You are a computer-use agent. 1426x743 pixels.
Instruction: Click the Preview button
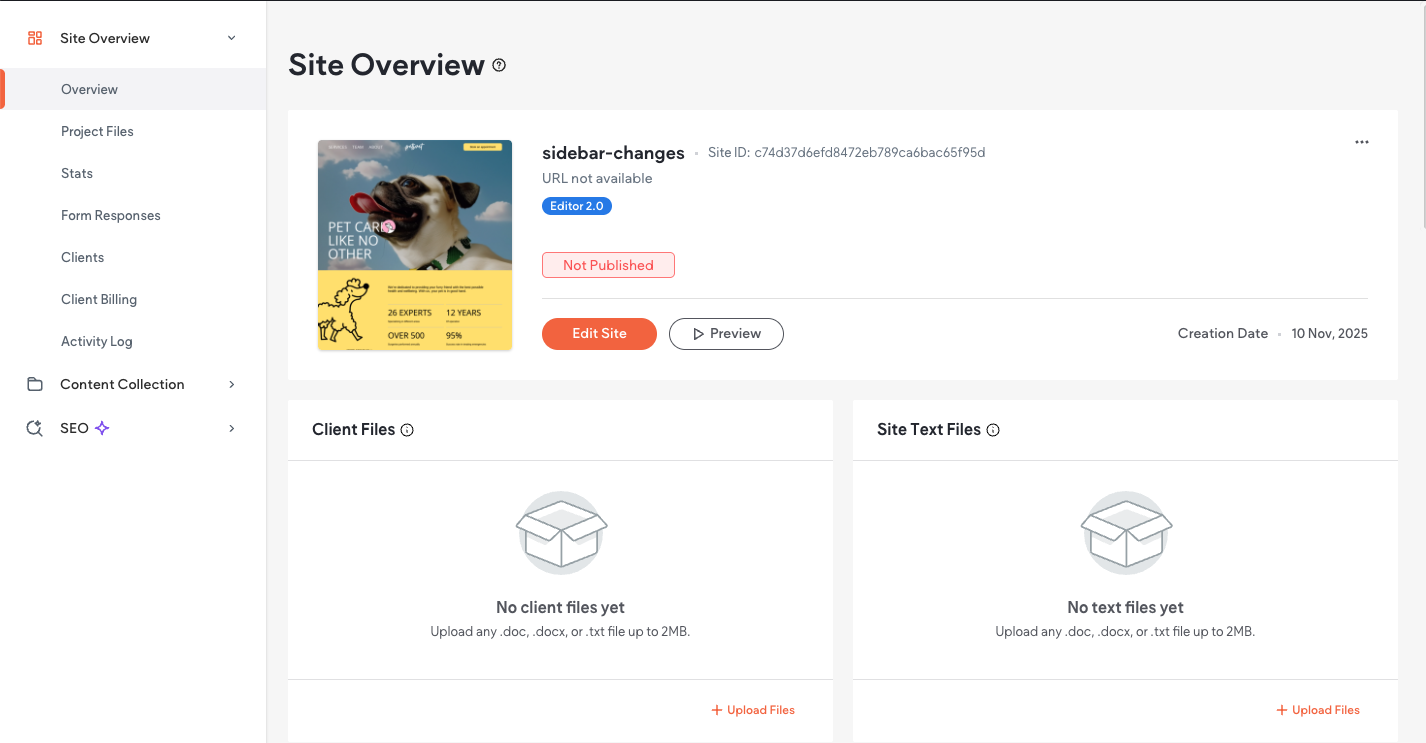point(726,334)
